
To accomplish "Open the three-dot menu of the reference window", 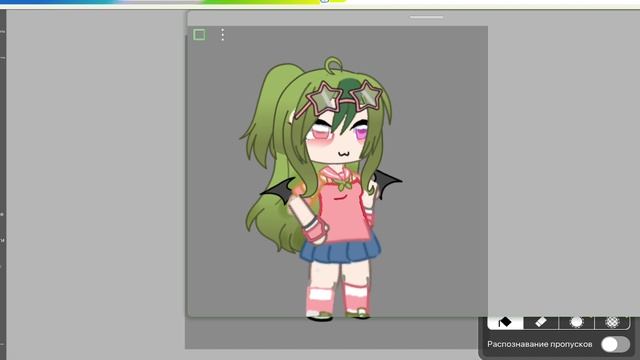I will [222, 35].
